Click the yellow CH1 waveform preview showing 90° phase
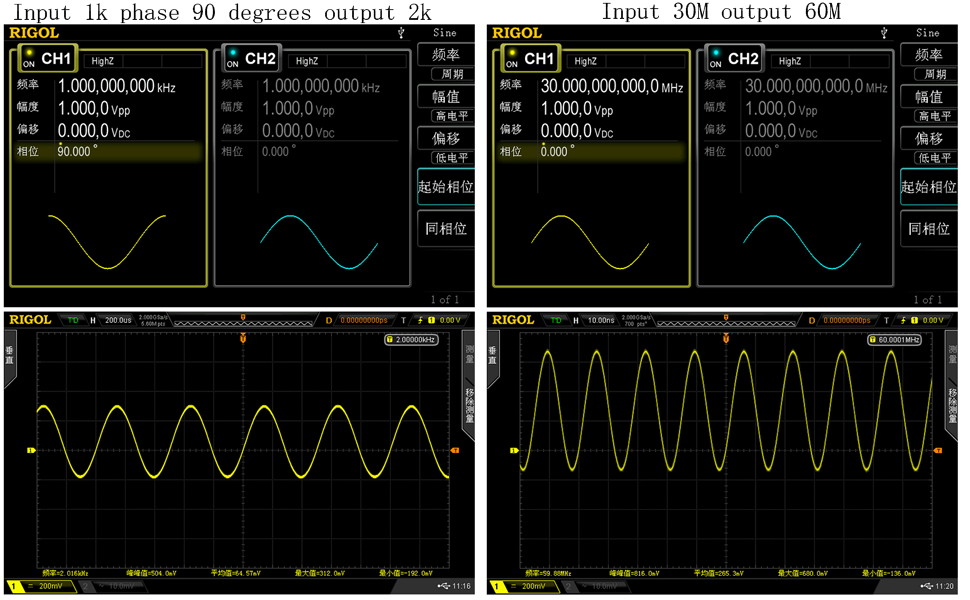Image resolution: width=970 pixels, height=600 pixels. [107, 241]
